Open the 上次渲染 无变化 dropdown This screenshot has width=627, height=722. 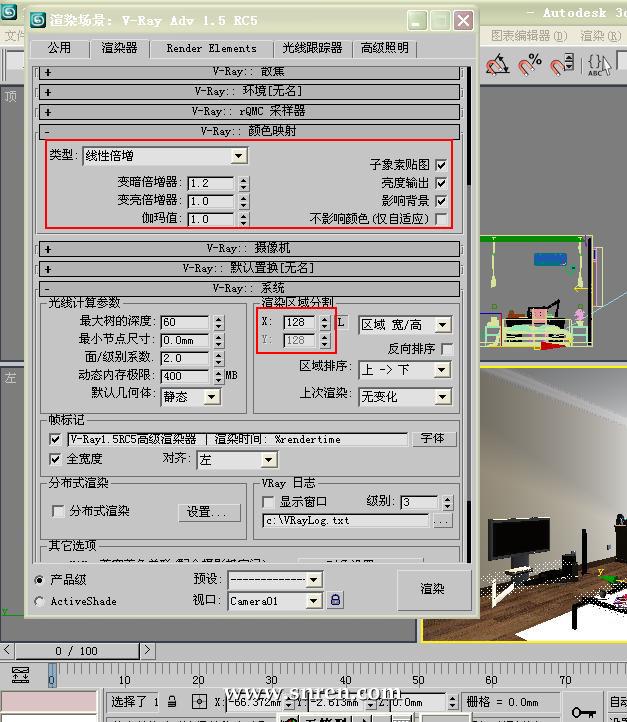point(405,396)
